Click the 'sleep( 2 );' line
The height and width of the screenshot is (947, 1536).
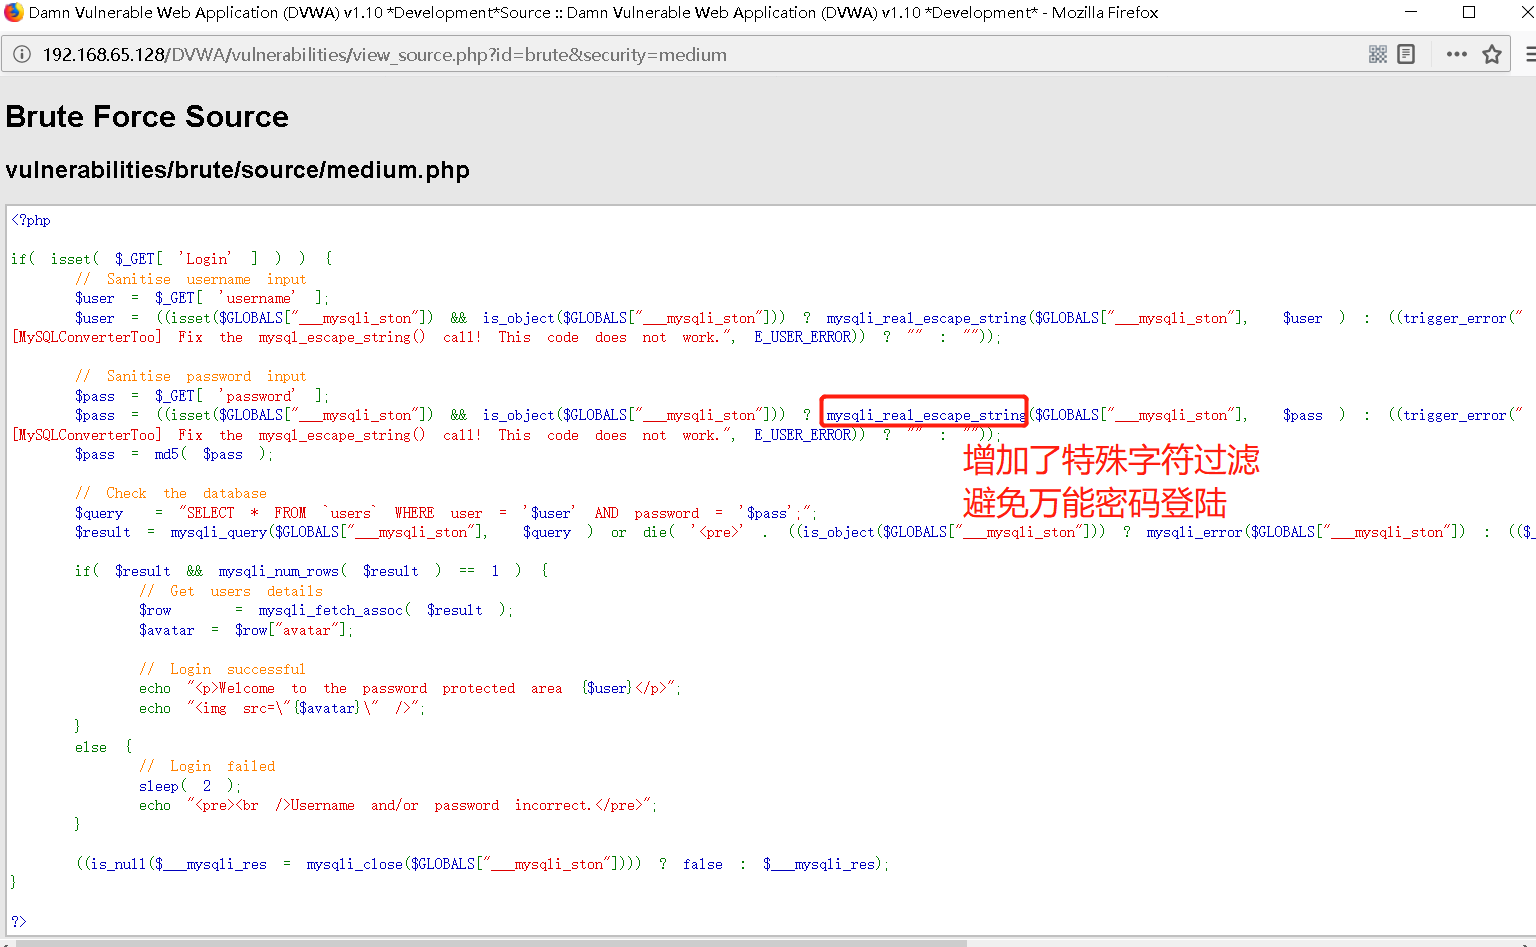190,786
